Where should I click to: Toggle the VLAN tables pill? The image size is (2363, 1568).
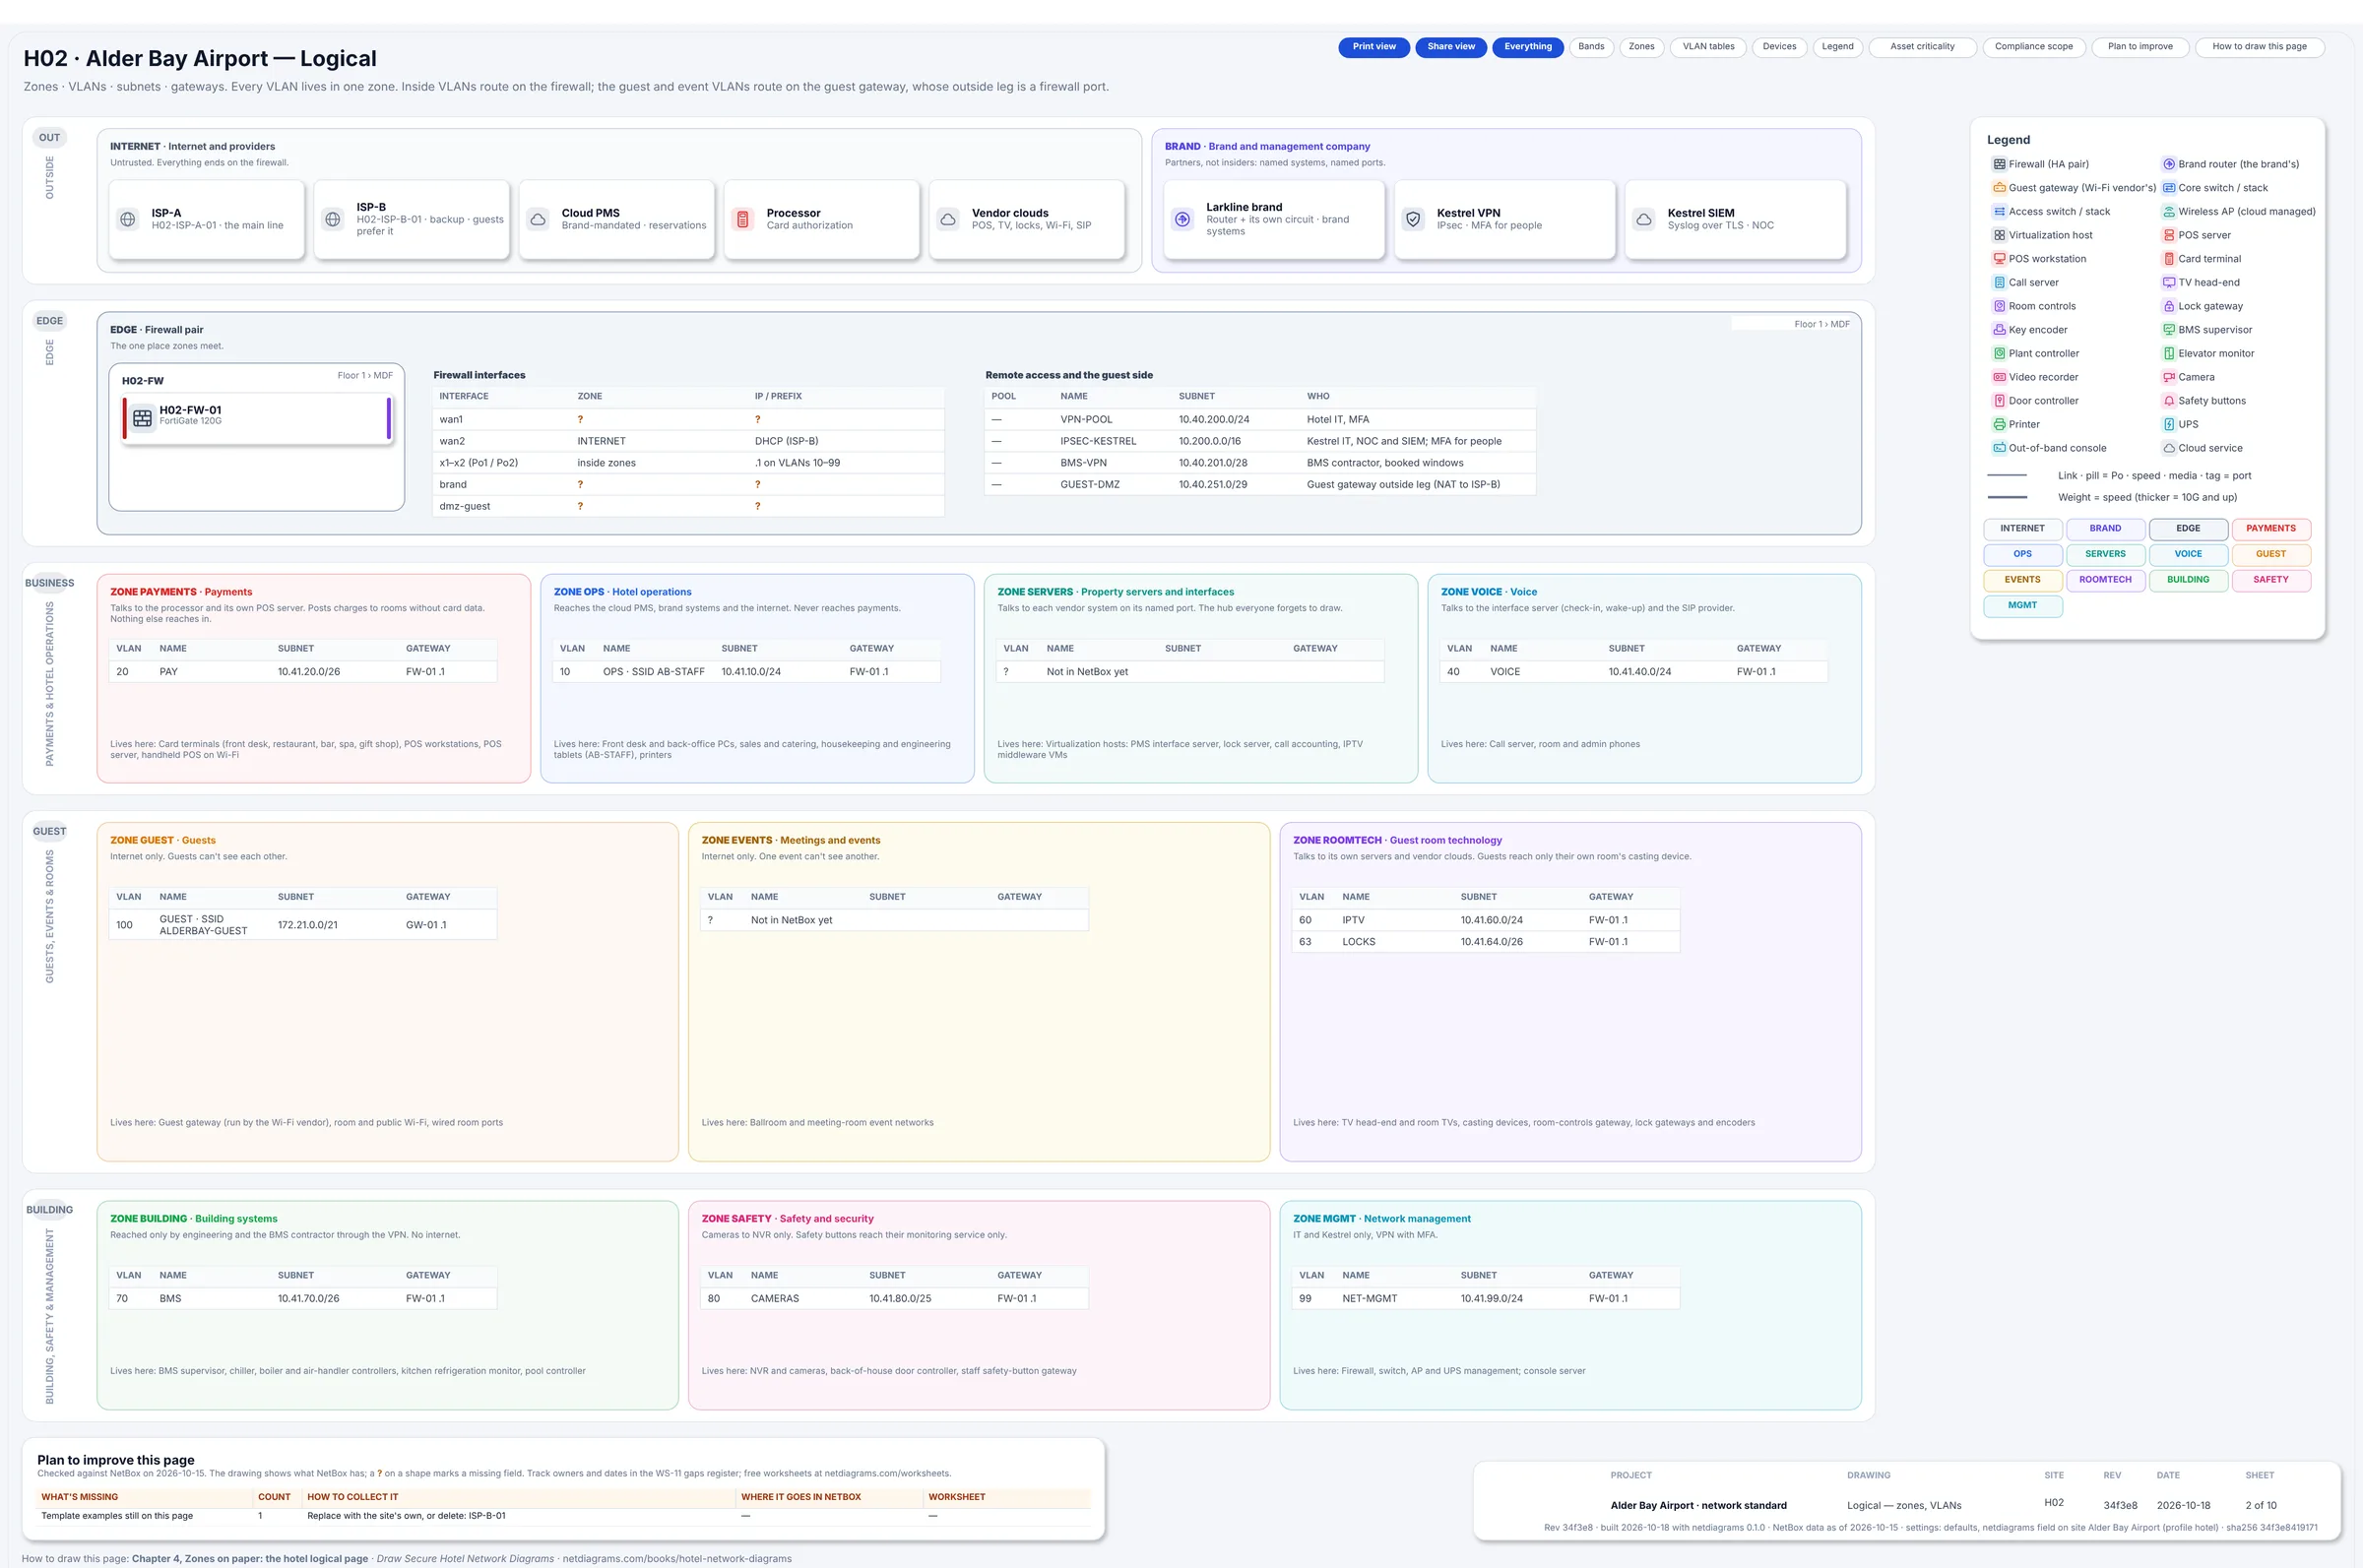pos(1708,47)
